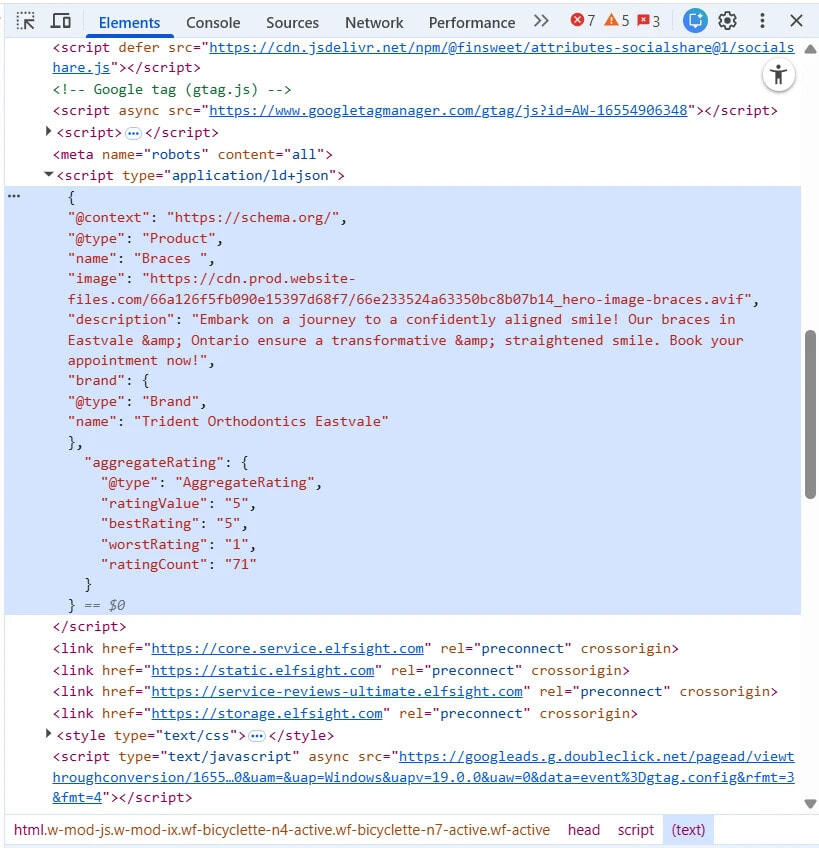Select script breadcrumb in the path bar
The width and height of the screenshot is (819, 848).
(x=636, y=830)
